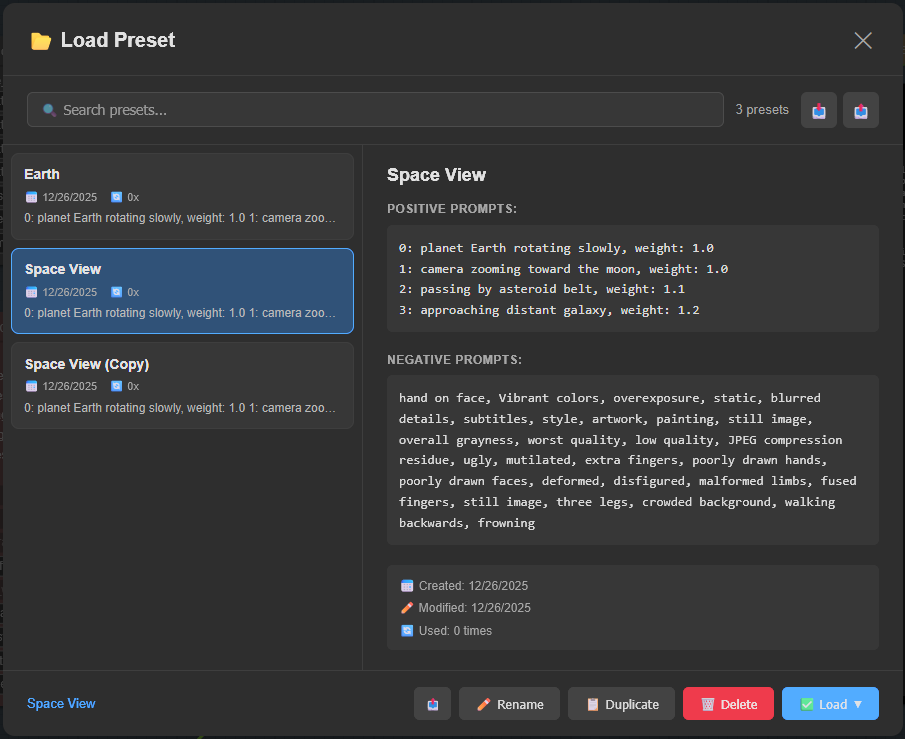The height and width of the screenshot is (739, 905).
Task: Click the usage count icon in the Earth card
Action: point(117,197)
